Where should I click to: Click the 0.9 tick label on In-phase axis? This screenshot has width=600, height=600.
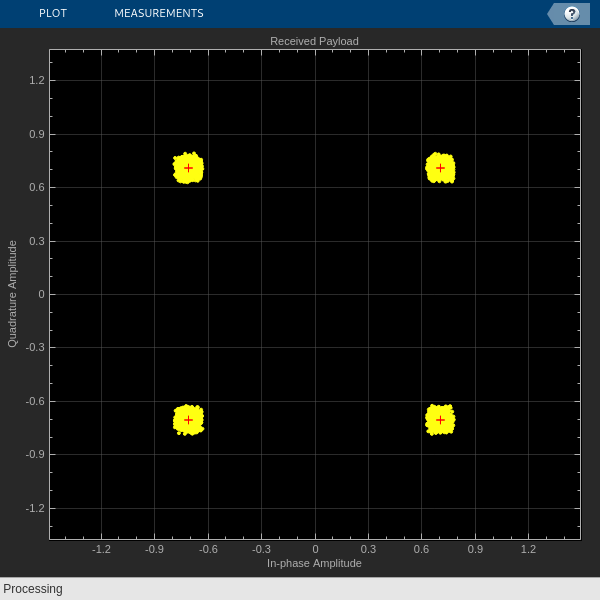click(x=475, y=549)
